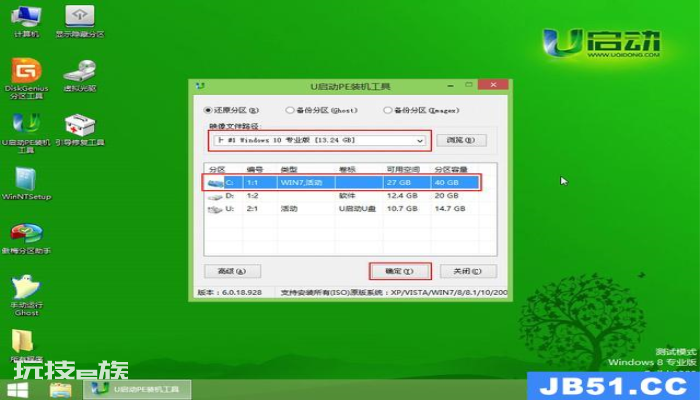700x400 pixels.
Task: Click the 关闭 close button
Action: 468,271
